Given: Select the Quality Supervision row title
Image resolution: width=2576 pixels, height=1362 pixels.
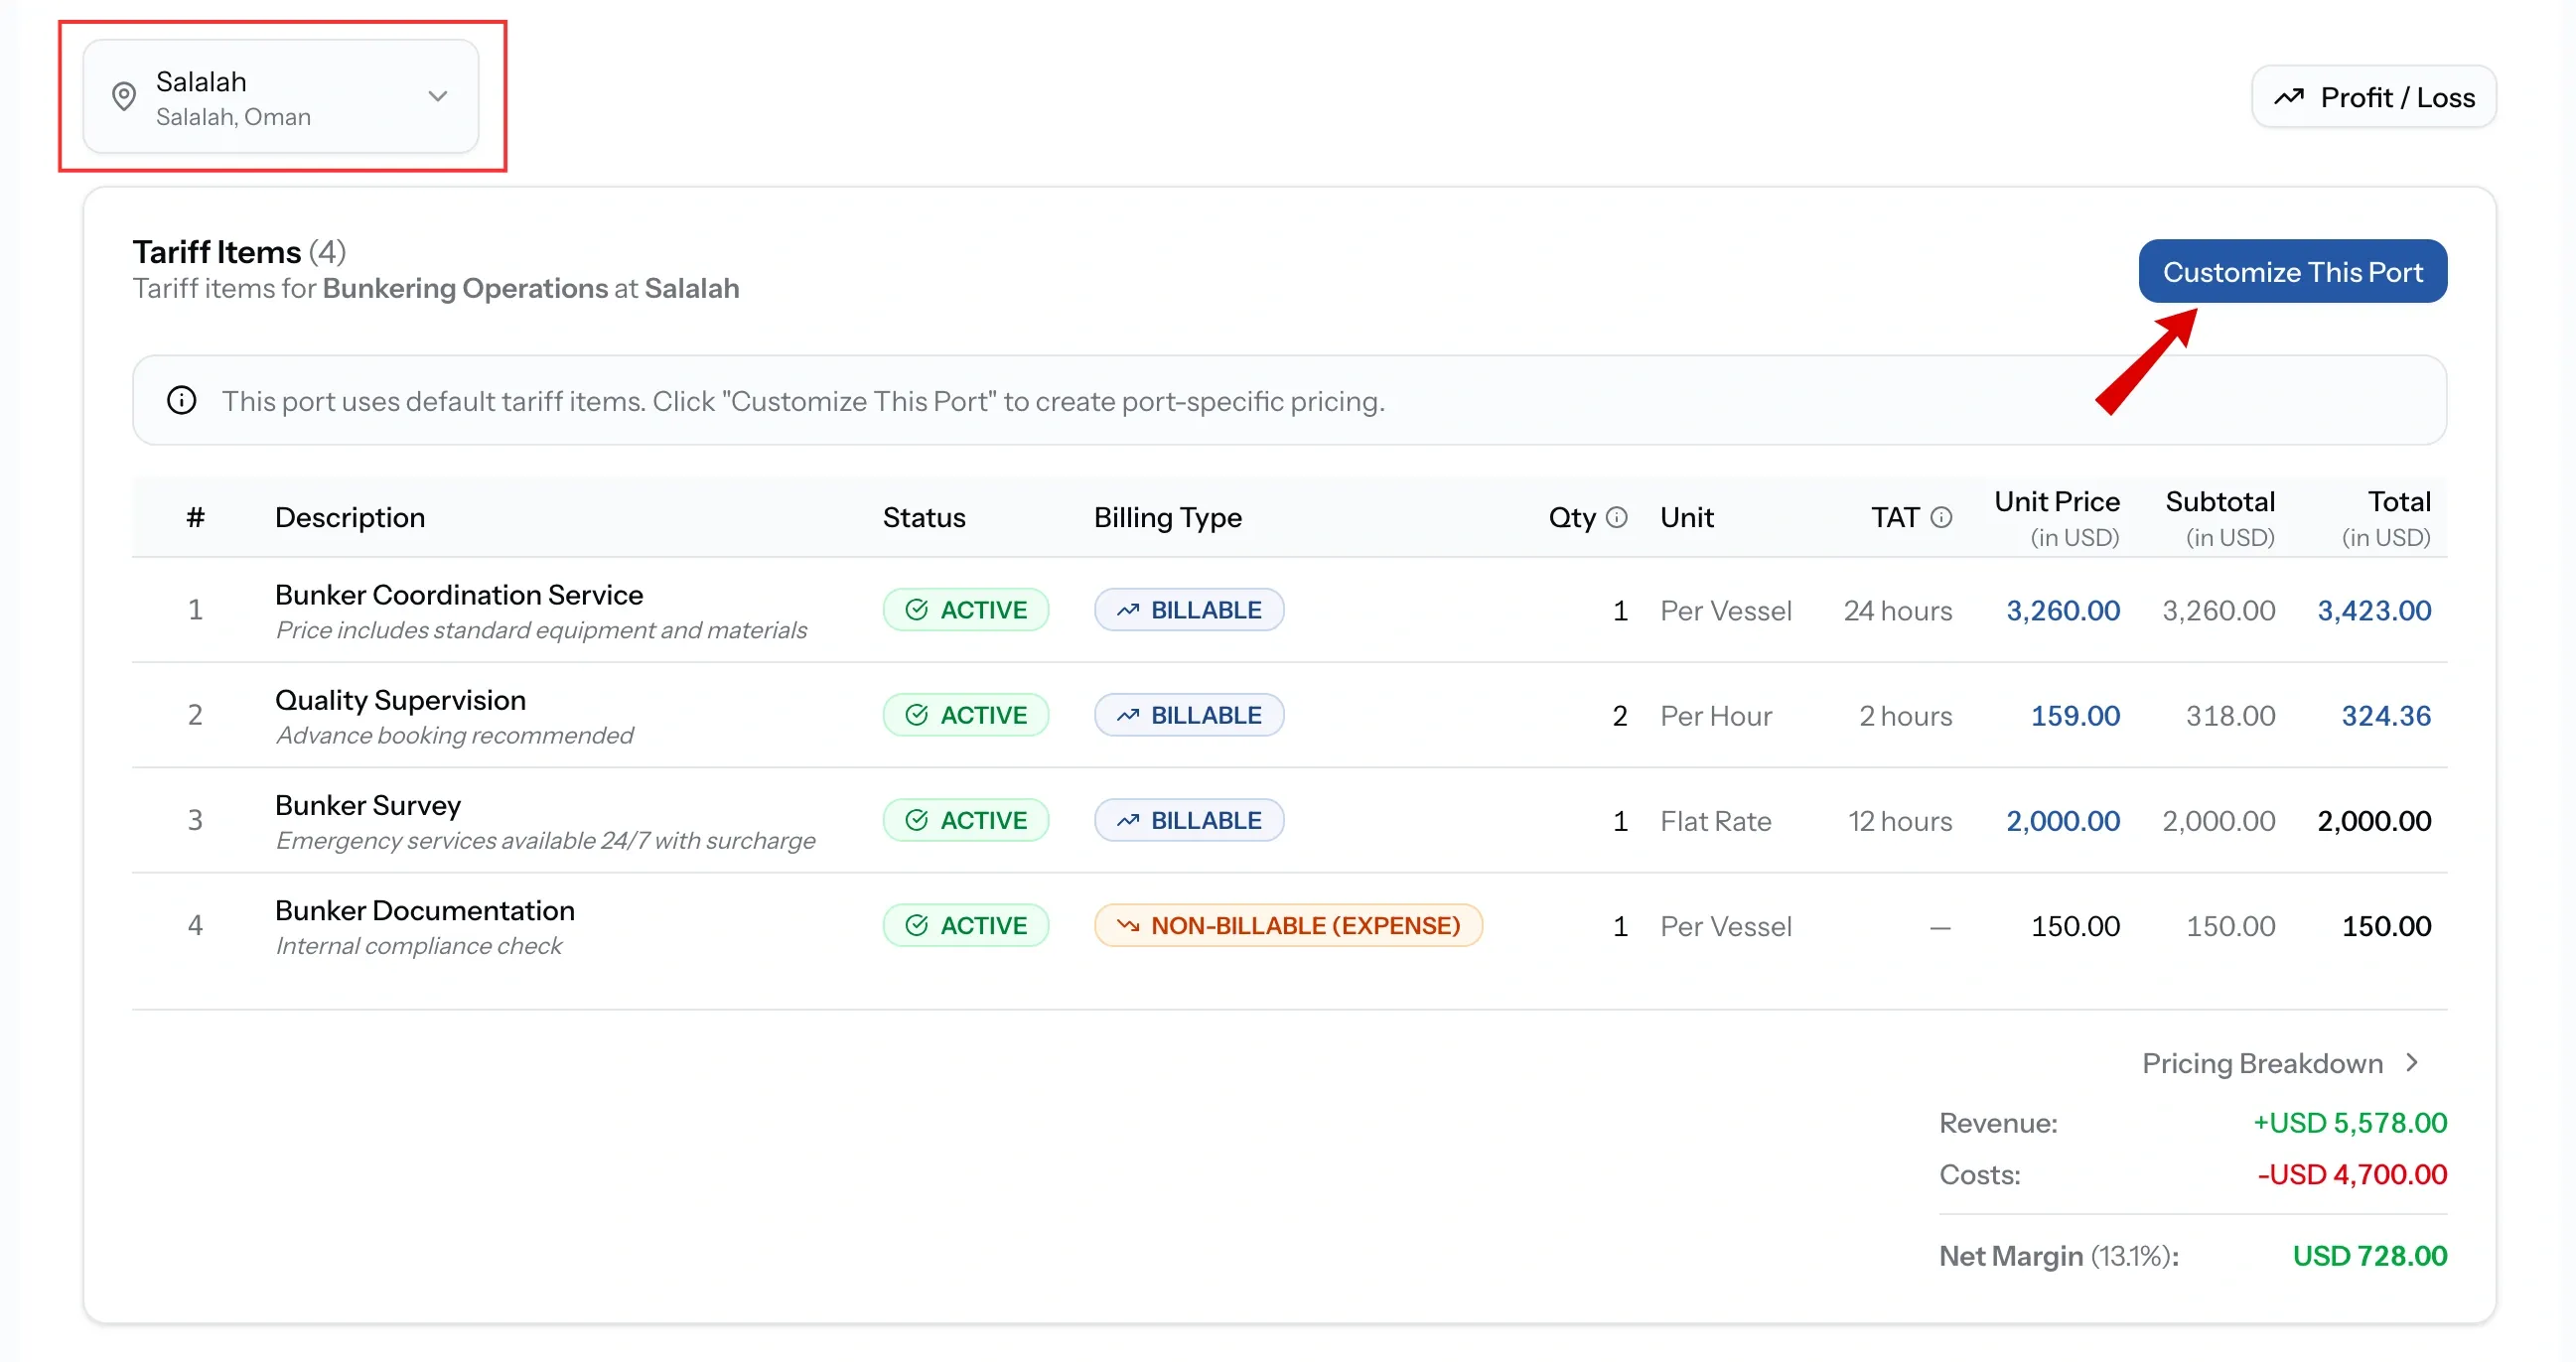Looking at the screenshot, I should tap(400, 700).
